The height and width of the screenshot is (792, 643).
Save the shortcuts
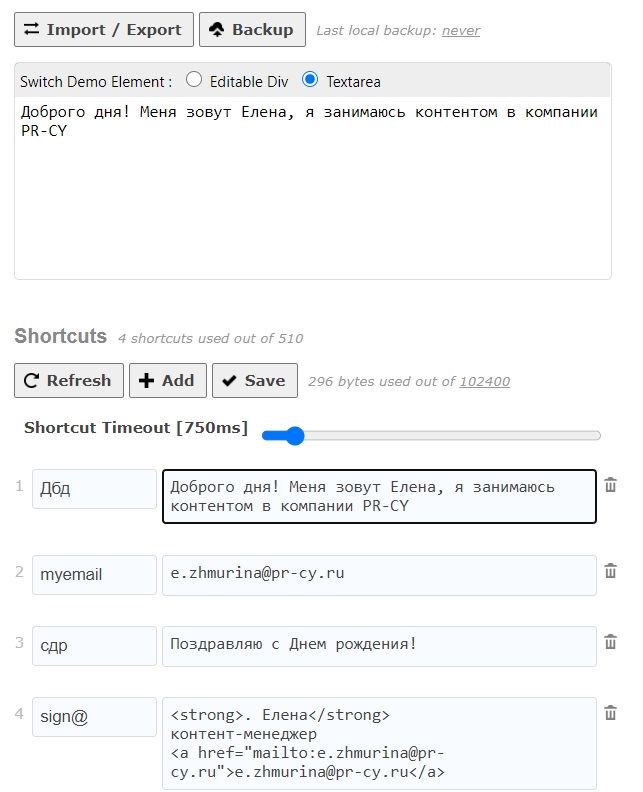pyautogui.click(x=254, y=380)
